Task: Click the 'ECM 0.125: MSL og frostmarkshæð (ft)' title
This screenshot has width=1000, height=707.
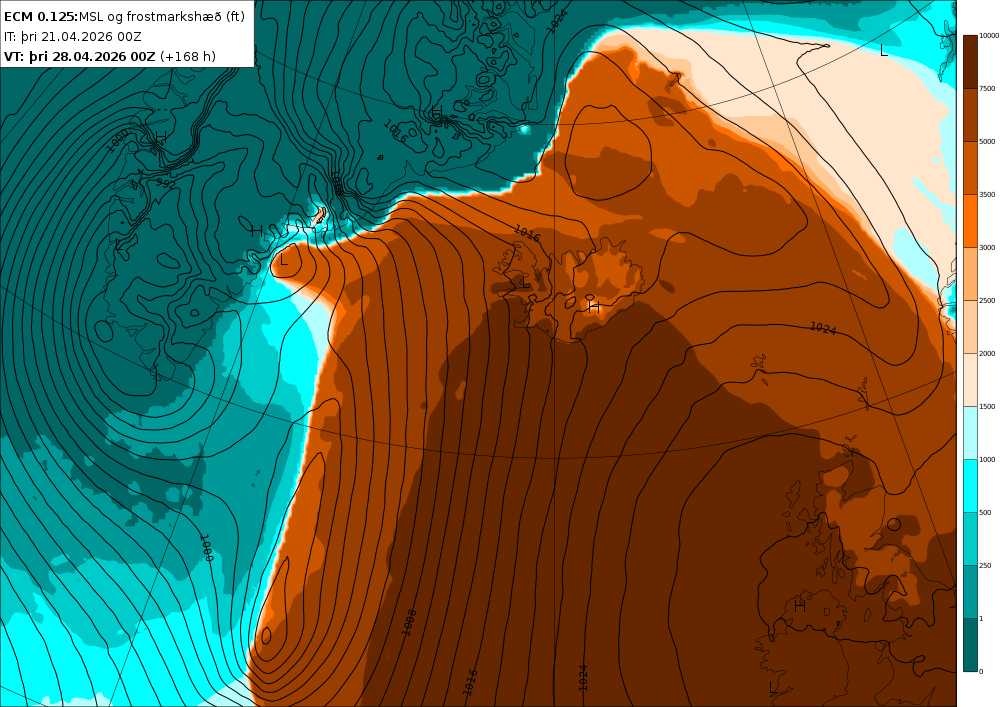Action: click(124, 17)
